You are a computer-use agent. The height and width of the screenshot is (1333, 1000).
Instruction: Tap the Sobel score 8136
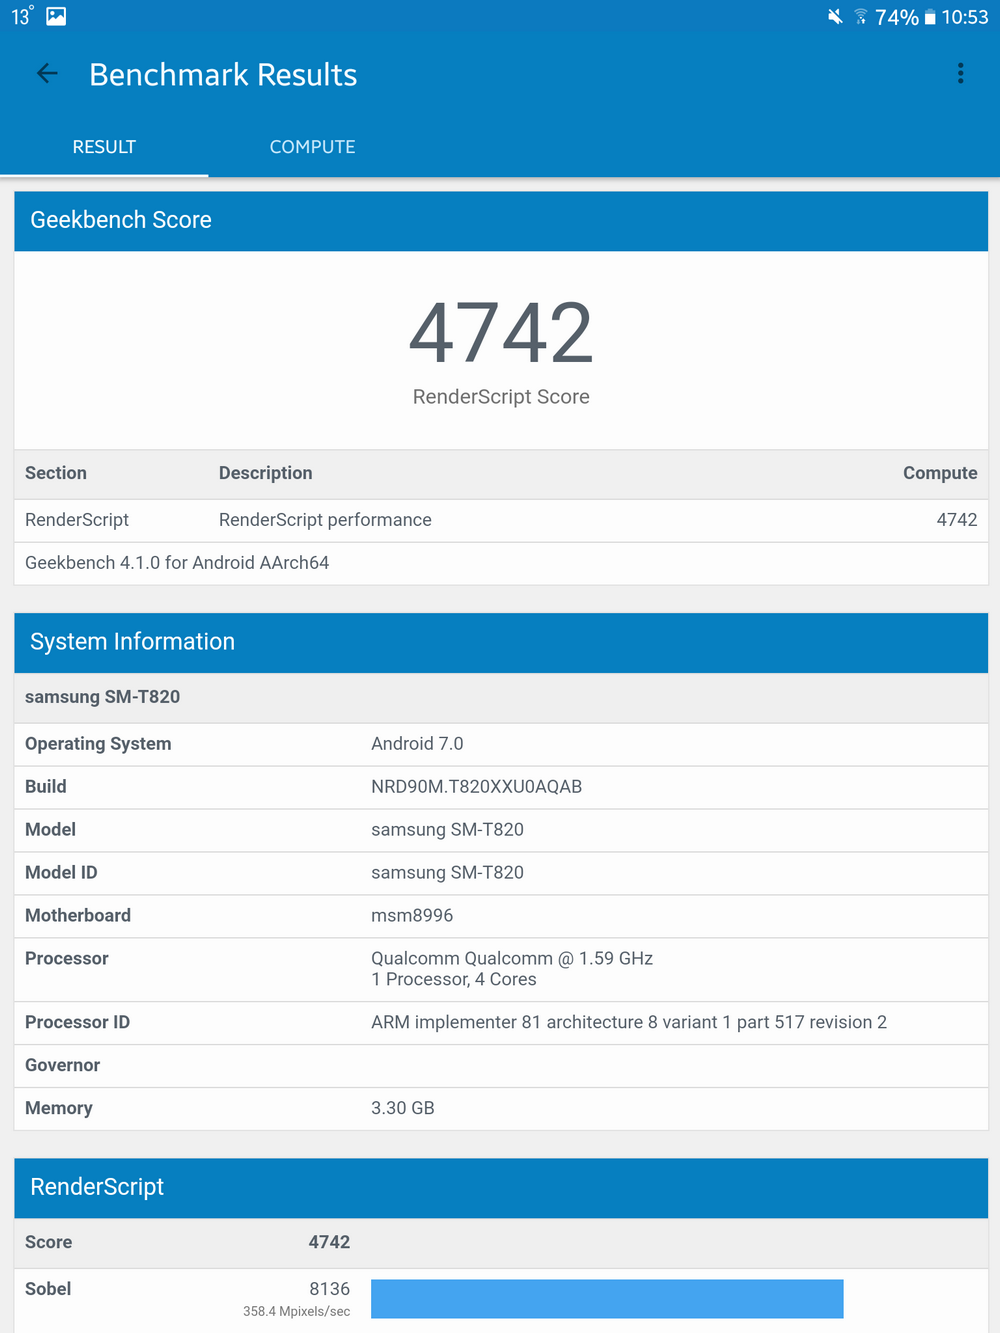point(329,1290)
